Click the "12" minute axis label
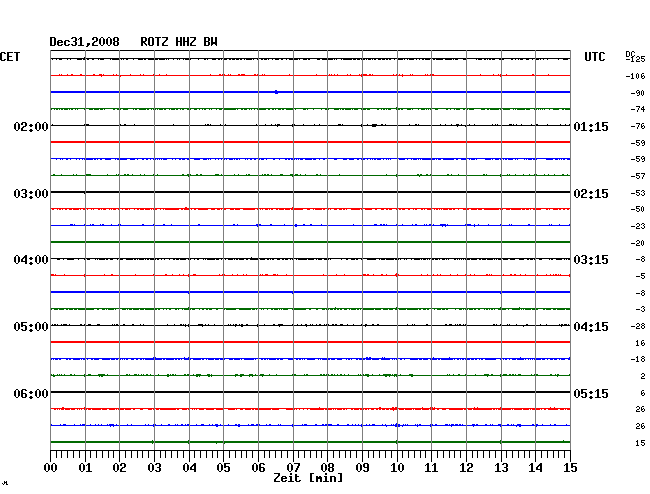This screenshot has width=650, height=494. click(x=466, y=468)
